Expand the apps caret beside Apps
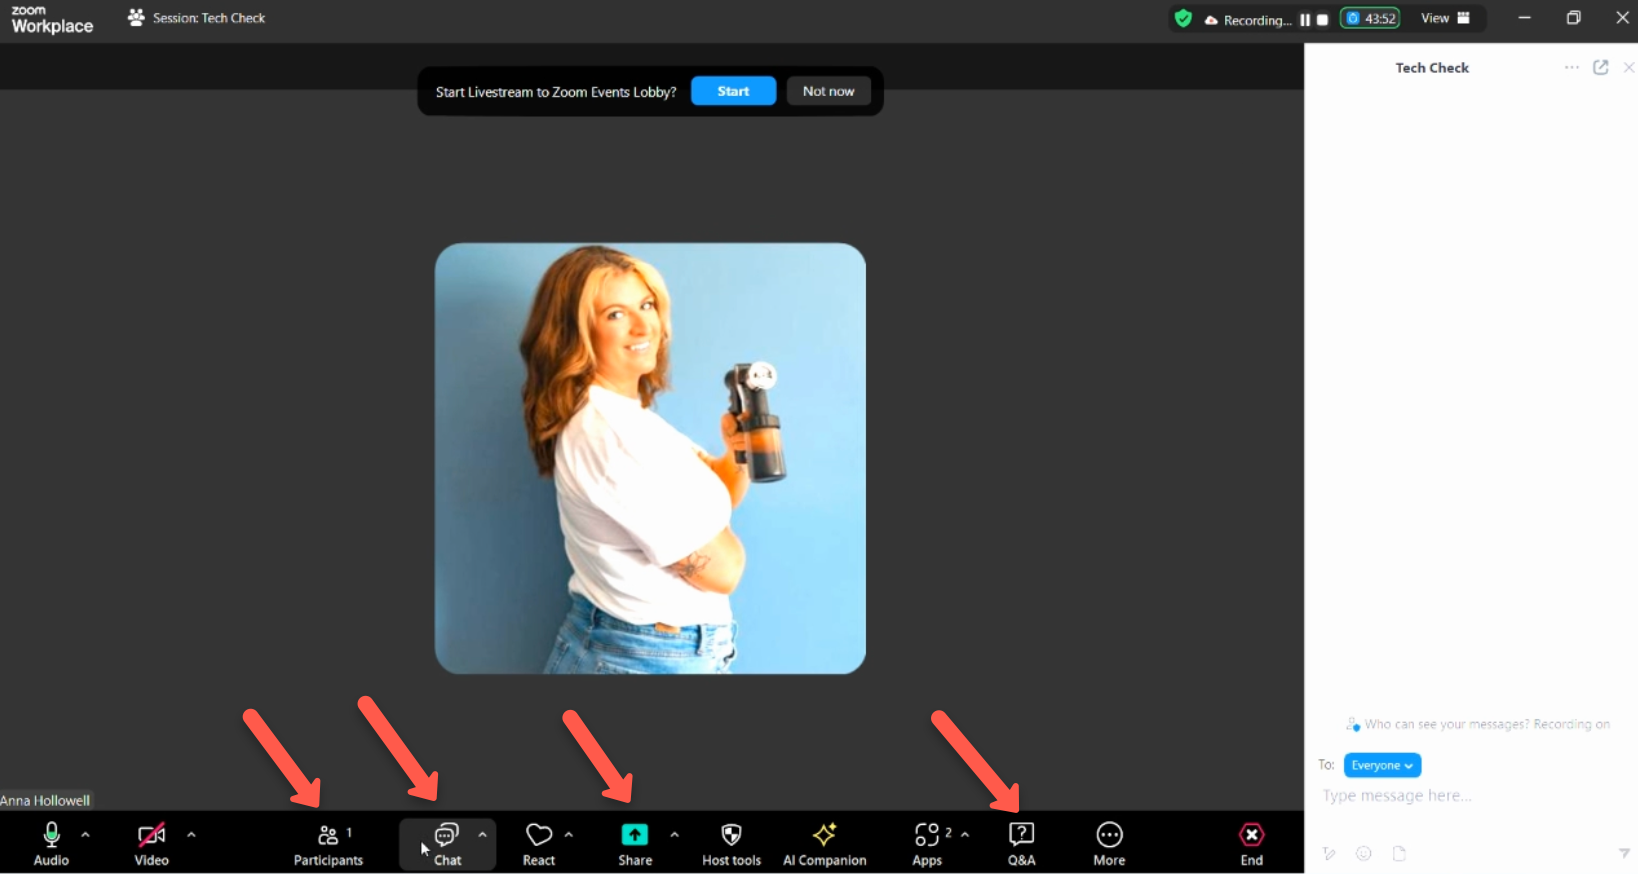Image resolution: width=1638 pixels, height=874 pixels. (965, 834)
